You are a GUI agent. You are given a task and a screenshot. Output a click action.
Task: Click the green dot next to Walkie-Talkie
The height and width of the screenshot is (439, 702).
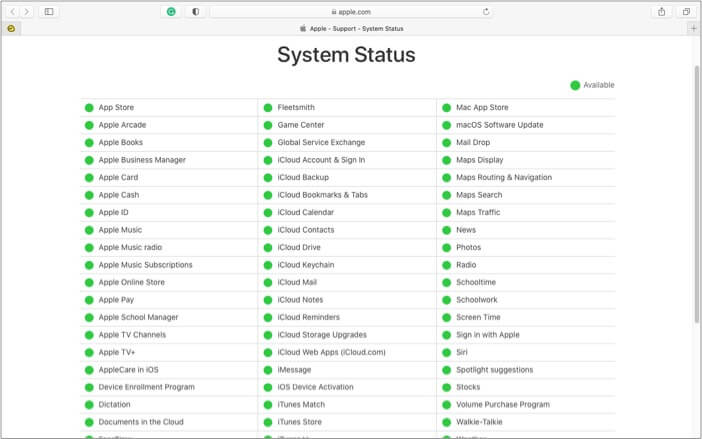(x=446, y=422)
